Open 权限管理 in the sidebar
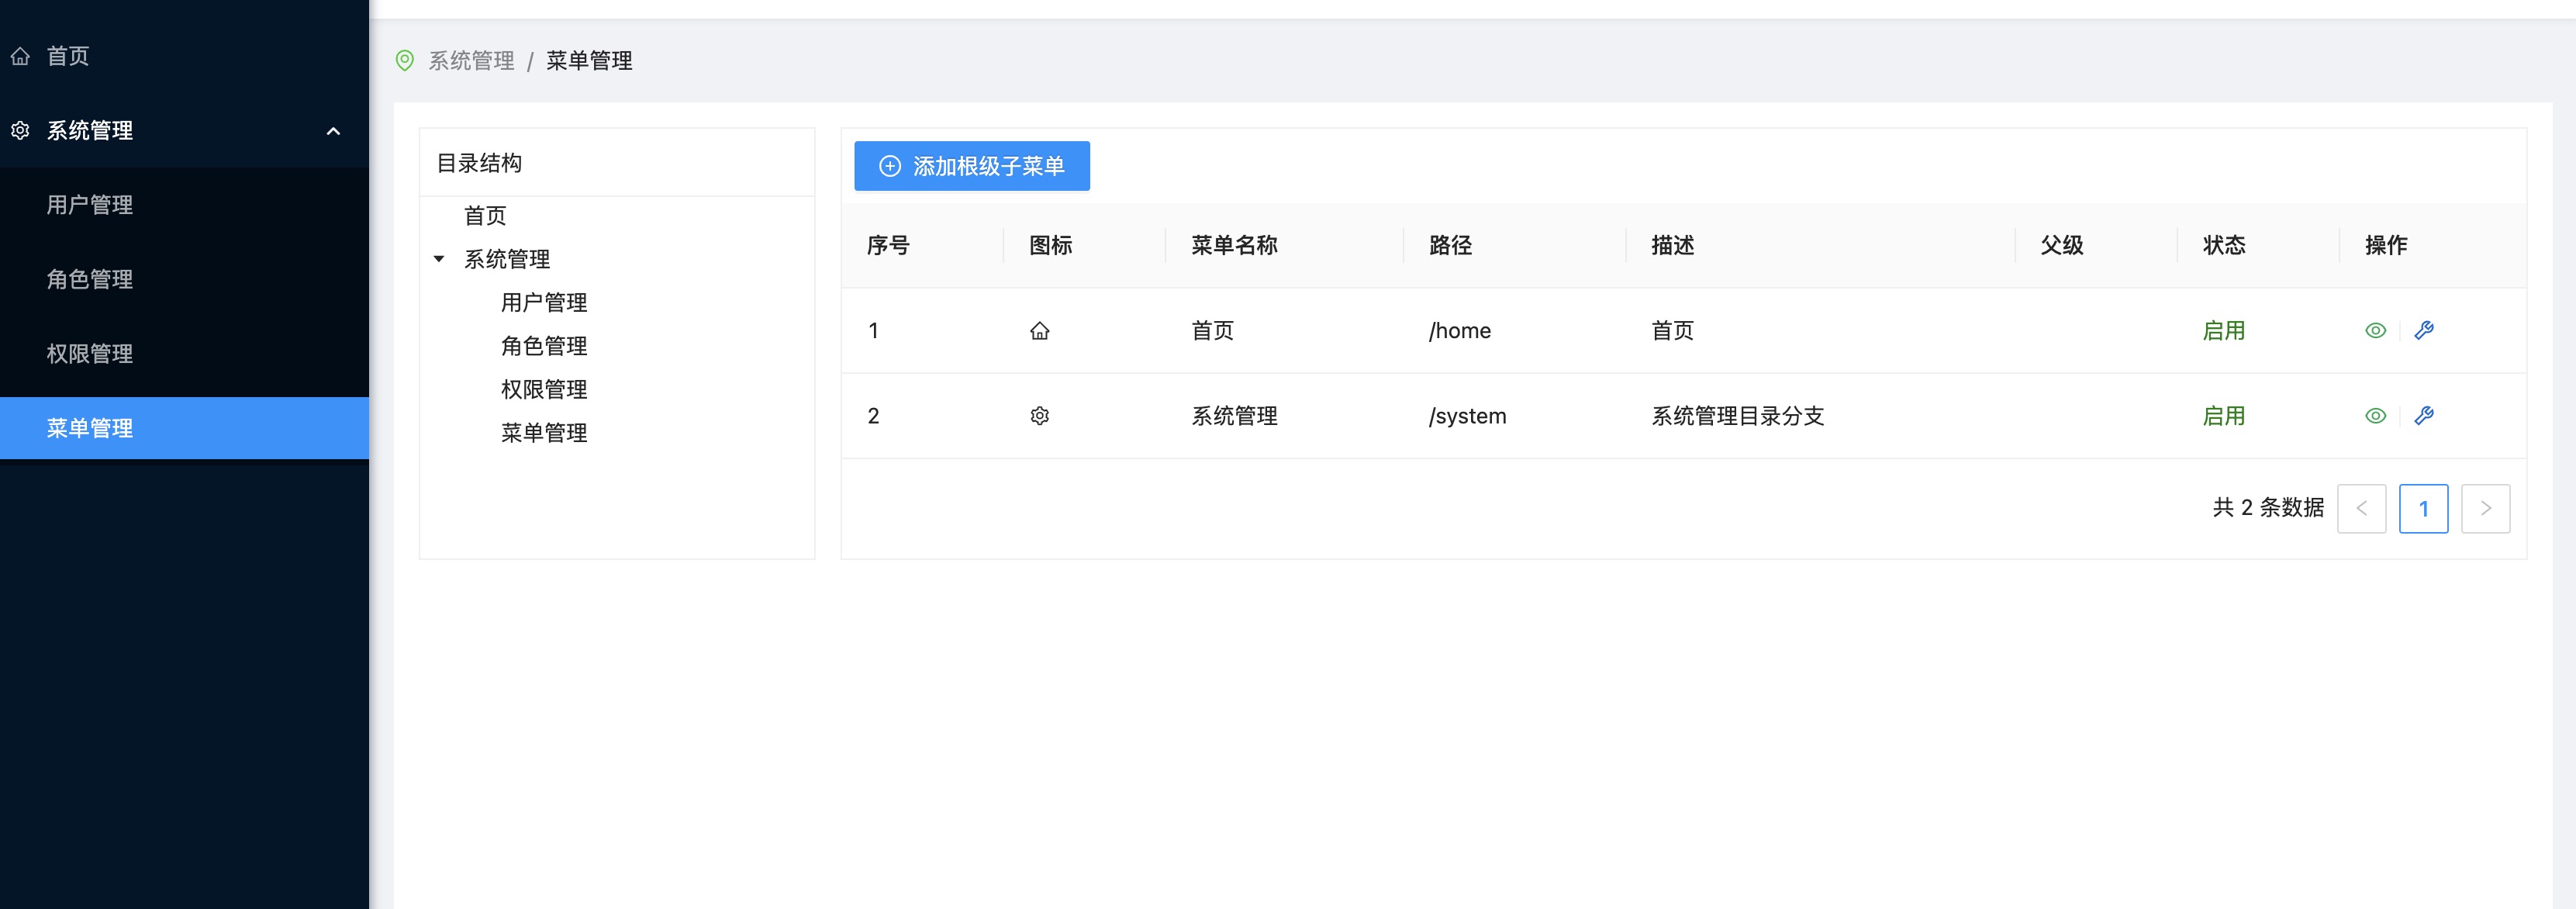This screenshot has width=2576, height=909. tap(89, 353)
